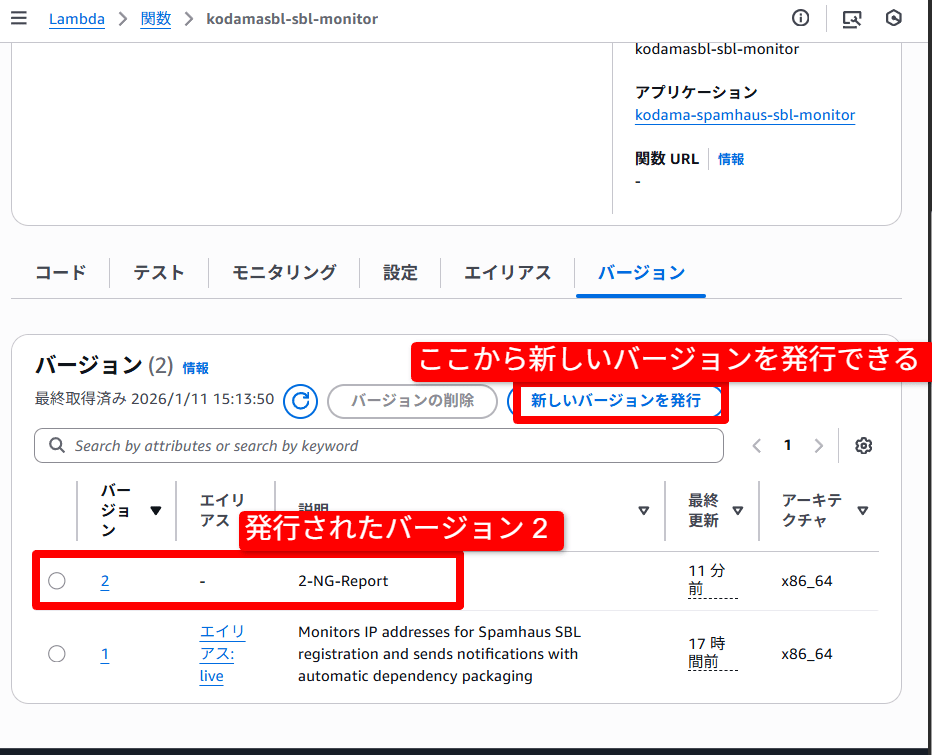The image size is (932, 755).
Task: Sort by バージョン column arrow
Action: coord(155,510)
